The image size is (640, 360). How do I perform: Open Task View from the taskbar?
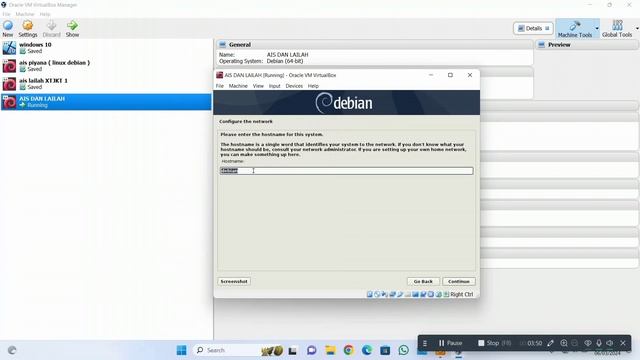[x=293, y=350]
